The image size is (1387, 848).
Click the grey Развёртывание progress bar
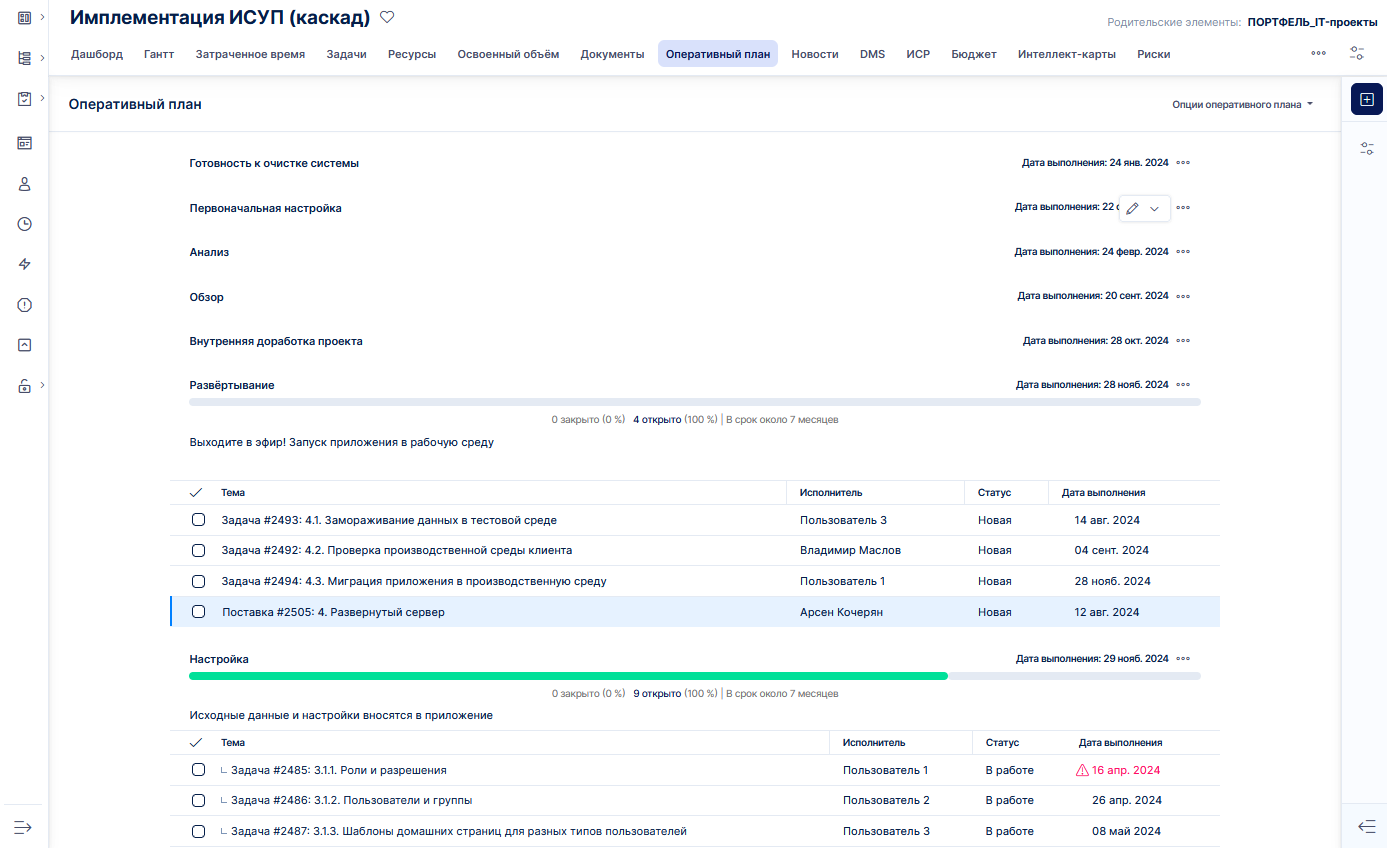point(695,402)
